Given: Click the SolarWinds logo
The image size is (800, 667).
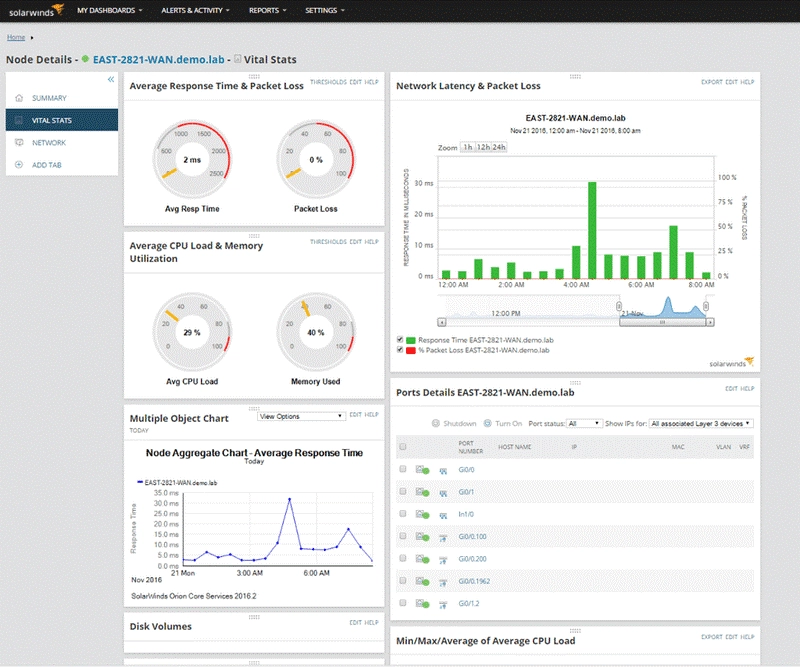Looking at the screenshot, I should [x=36, y=10].
